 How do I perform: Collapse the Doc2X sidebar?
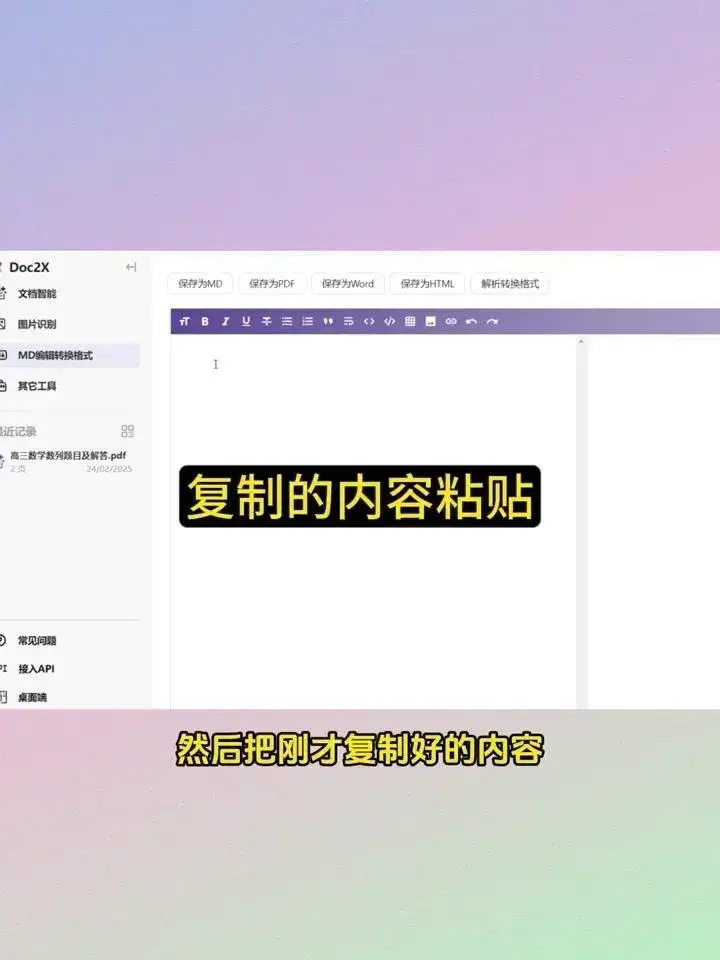131,267
